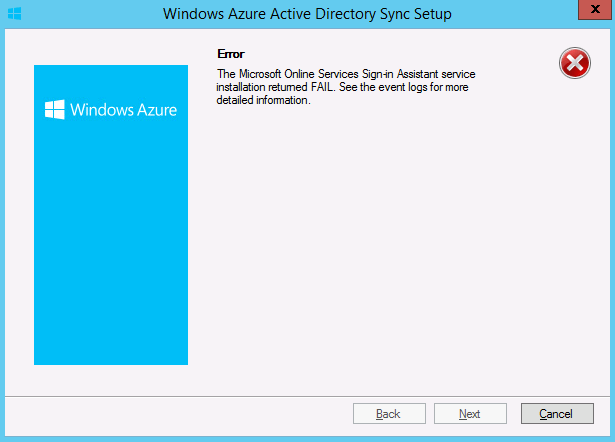Viewport: 615px width, 442px height.
Task: Click the Back button
Action: (389, 413)
